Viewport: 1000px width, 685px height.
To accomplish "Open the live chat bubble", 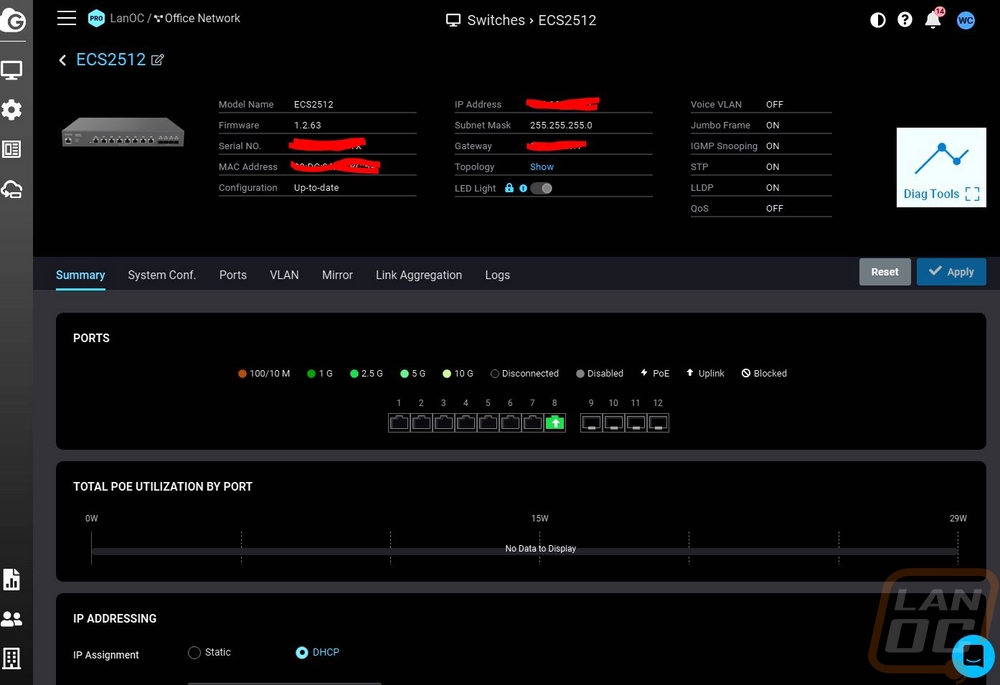I will pyautogui.click(x=973, y=656).
